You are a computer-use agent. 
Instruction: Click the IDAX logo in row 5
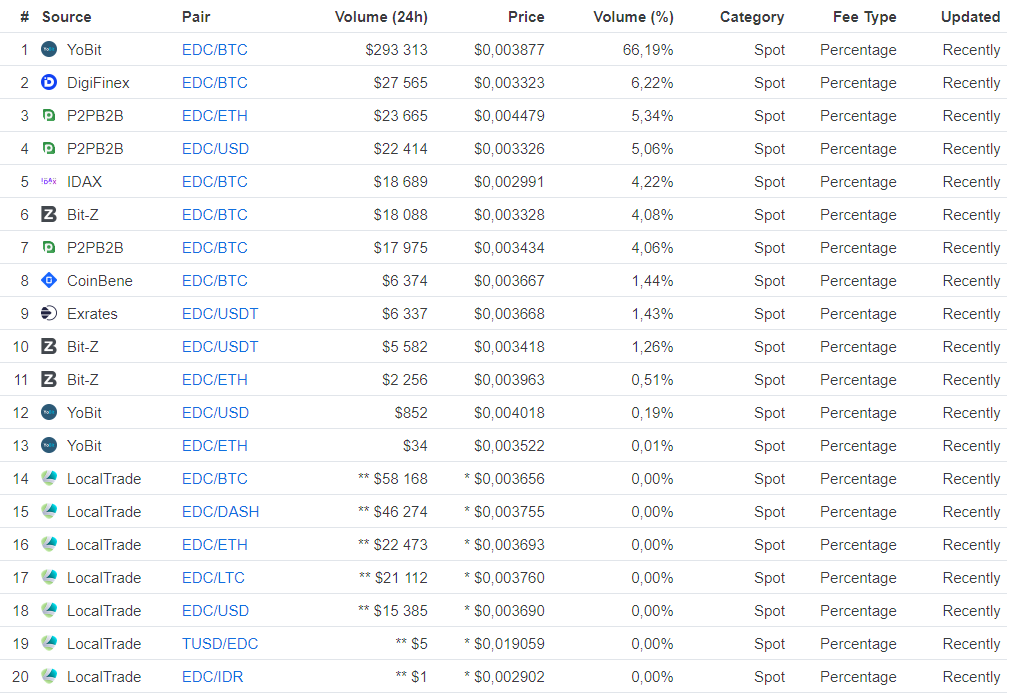[x=49, y=182]
